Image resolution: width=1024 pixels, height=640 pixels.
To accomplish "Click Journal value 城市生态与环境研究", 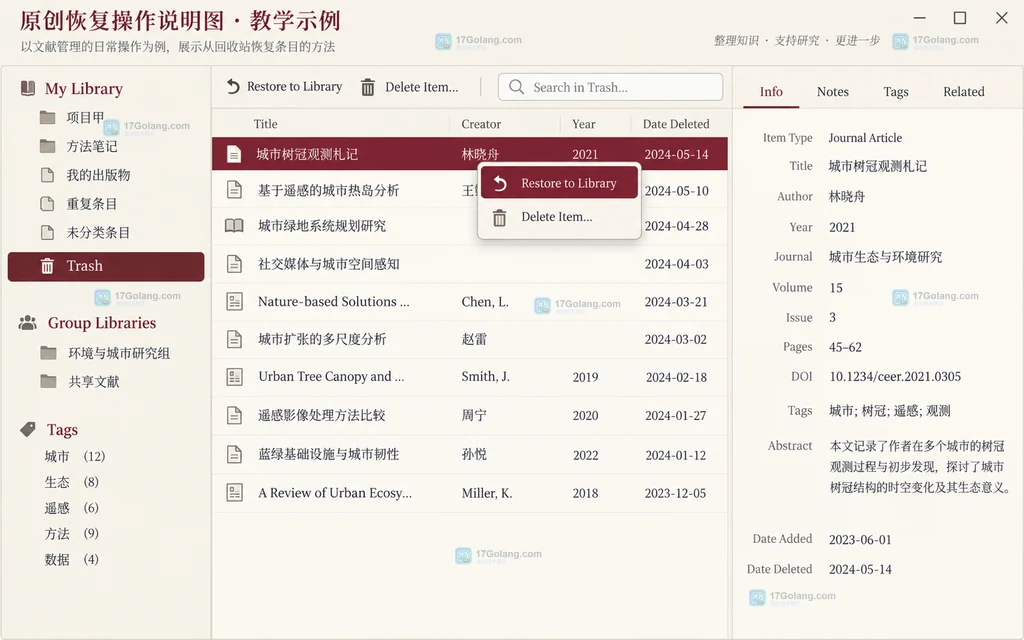I will (x=886, y=257).
